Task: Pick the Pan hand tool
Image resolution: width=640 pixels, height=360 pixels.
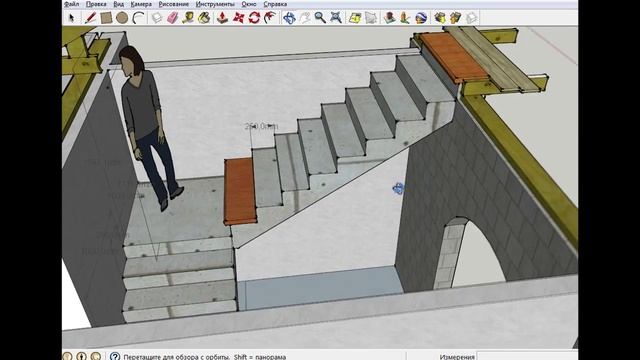Action: click(x=305, y=18)
